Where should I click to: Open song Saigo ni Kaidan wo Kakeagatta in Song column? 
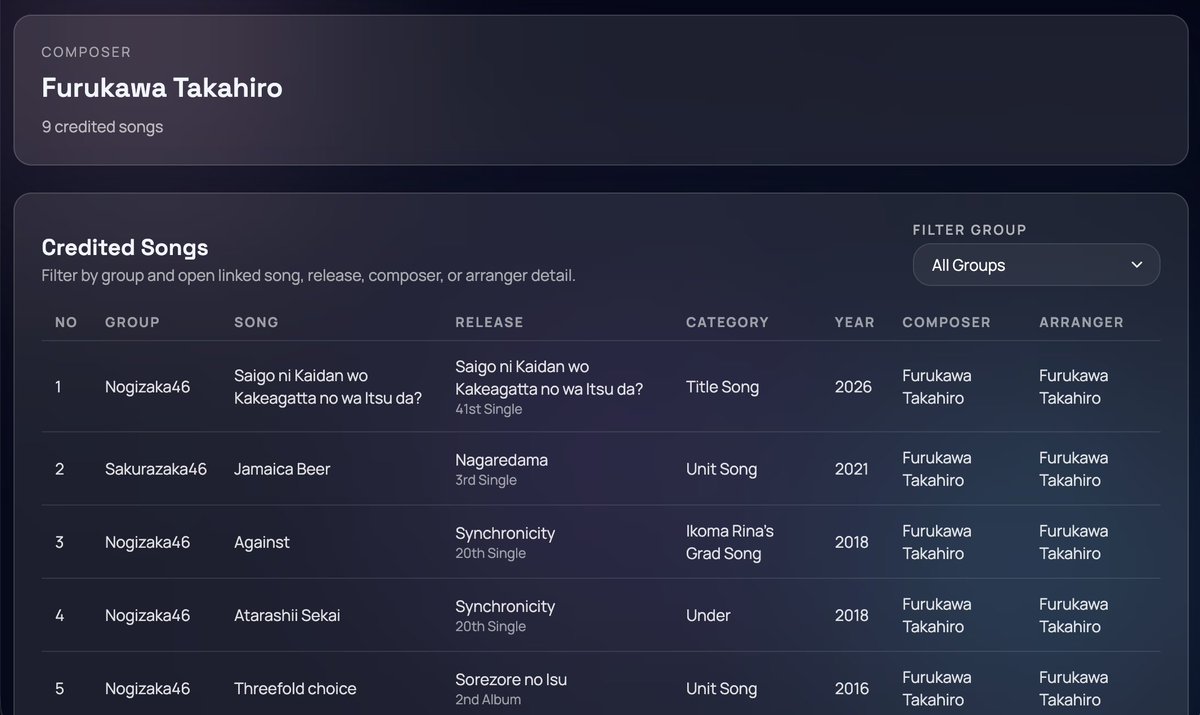(x=328, y=387)
